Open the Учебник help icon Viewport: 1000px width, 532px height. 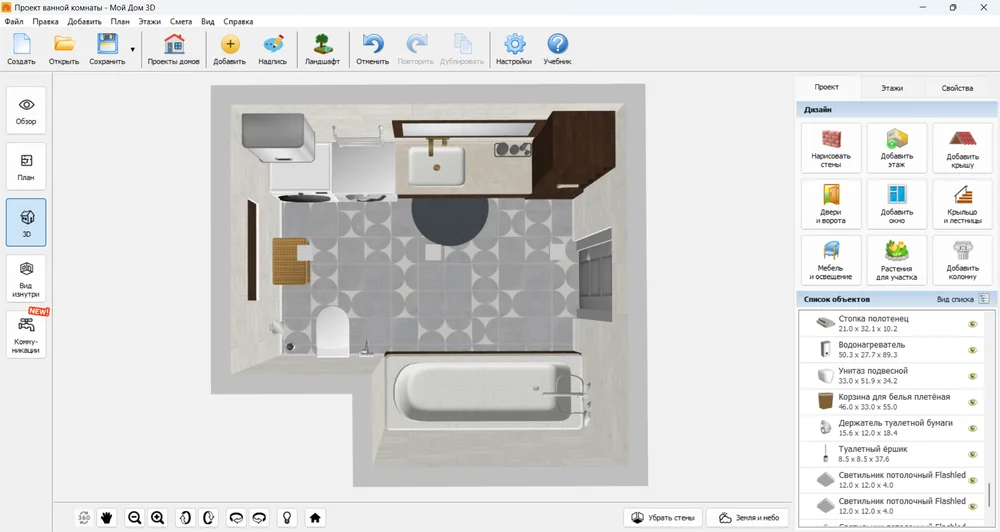(x=557, y=49)
